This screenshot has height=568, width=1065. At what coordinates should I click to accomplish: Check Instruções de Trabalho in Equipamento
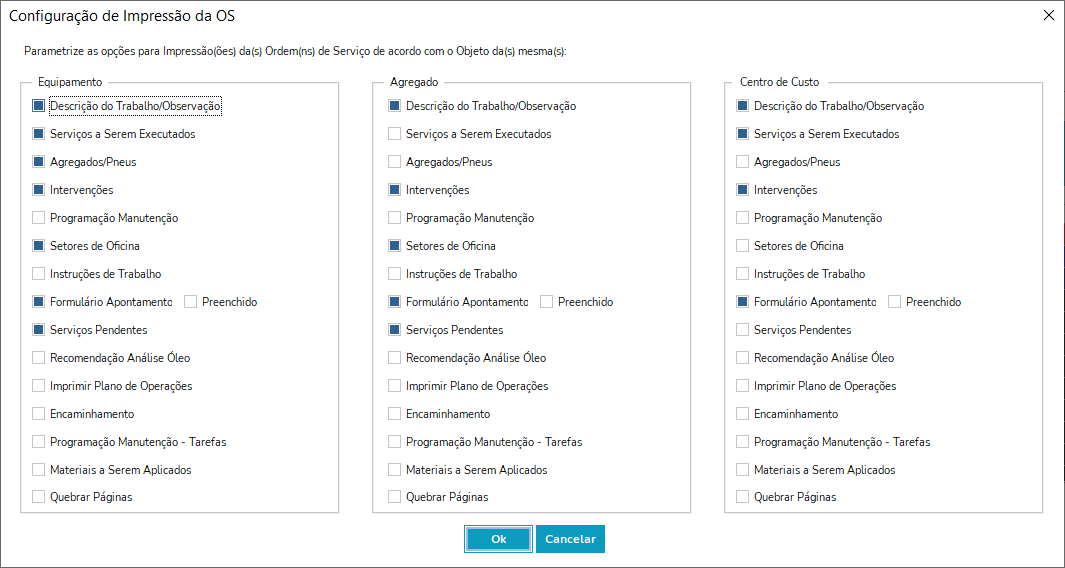39,274
